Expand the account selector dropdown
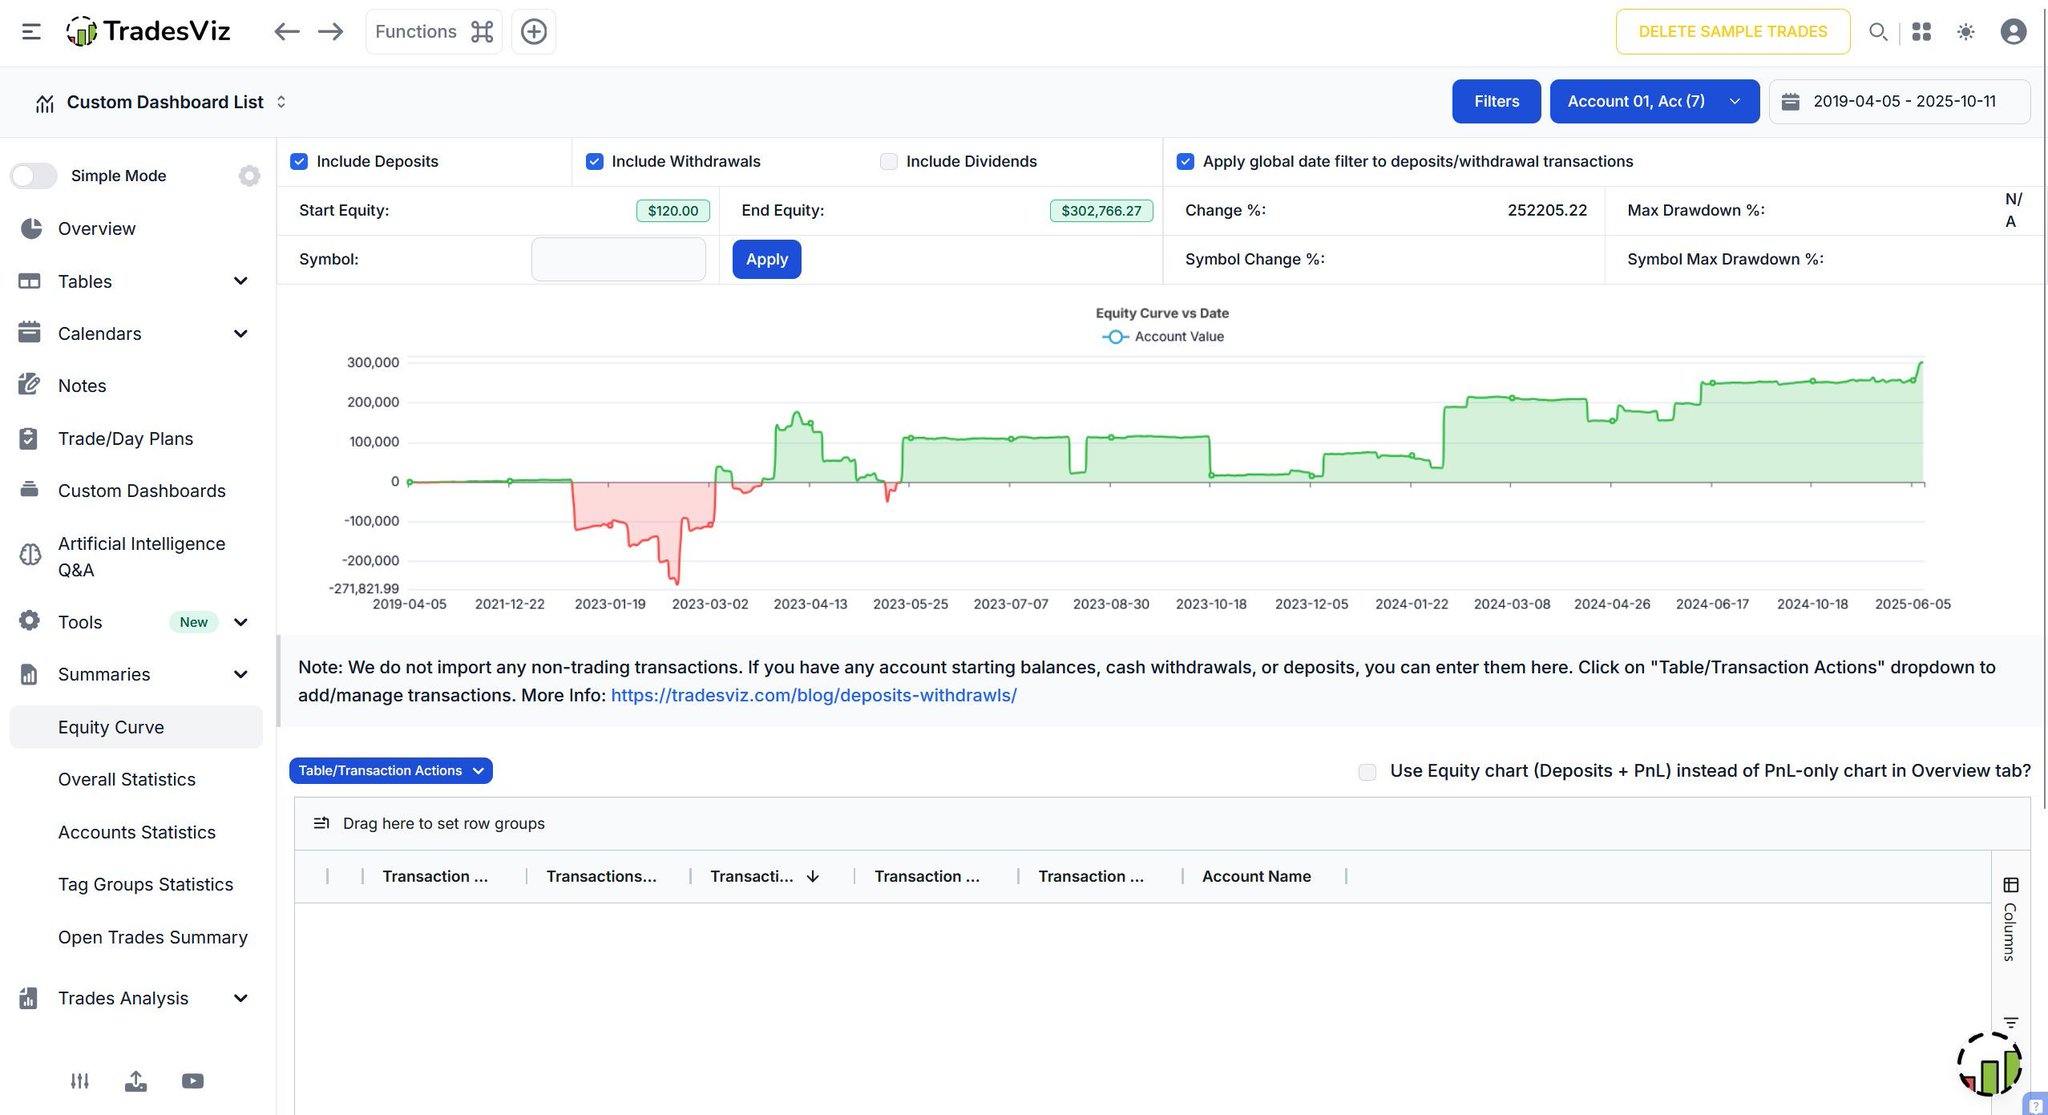 pos(1654,102)
